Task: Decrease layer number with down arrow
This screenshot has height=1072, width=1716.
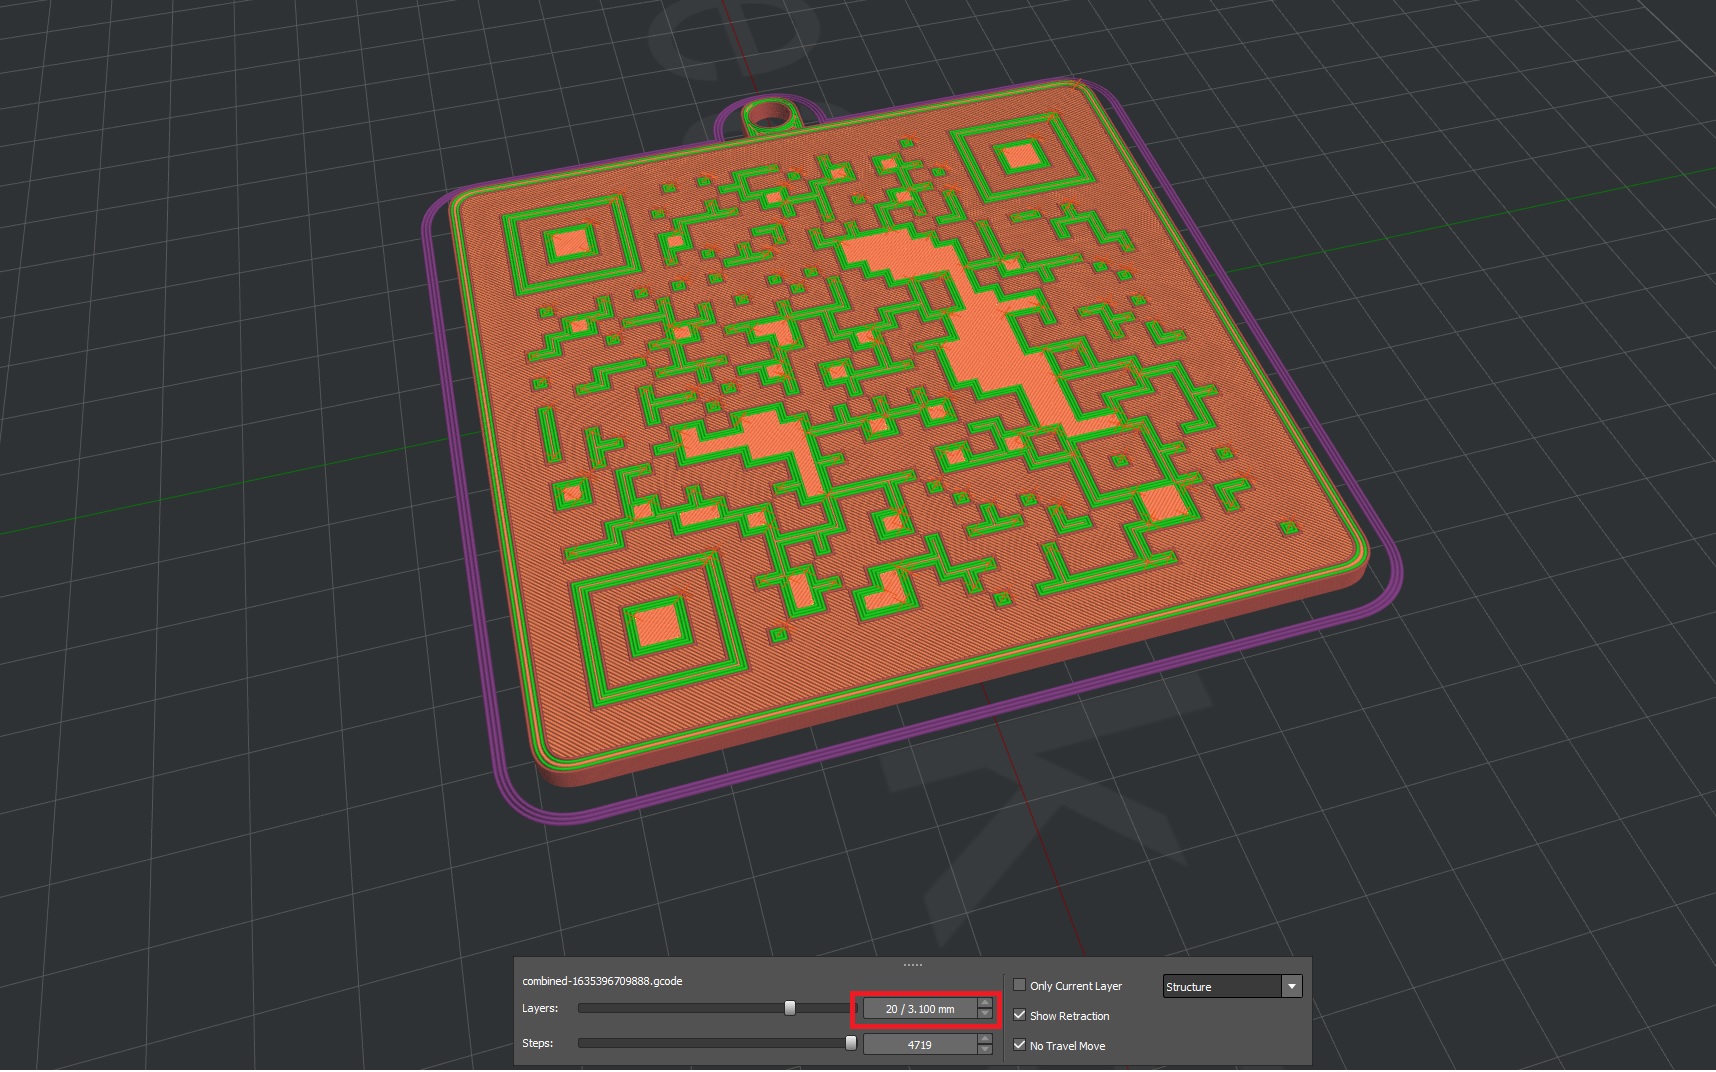Action: coord(985,1014)
